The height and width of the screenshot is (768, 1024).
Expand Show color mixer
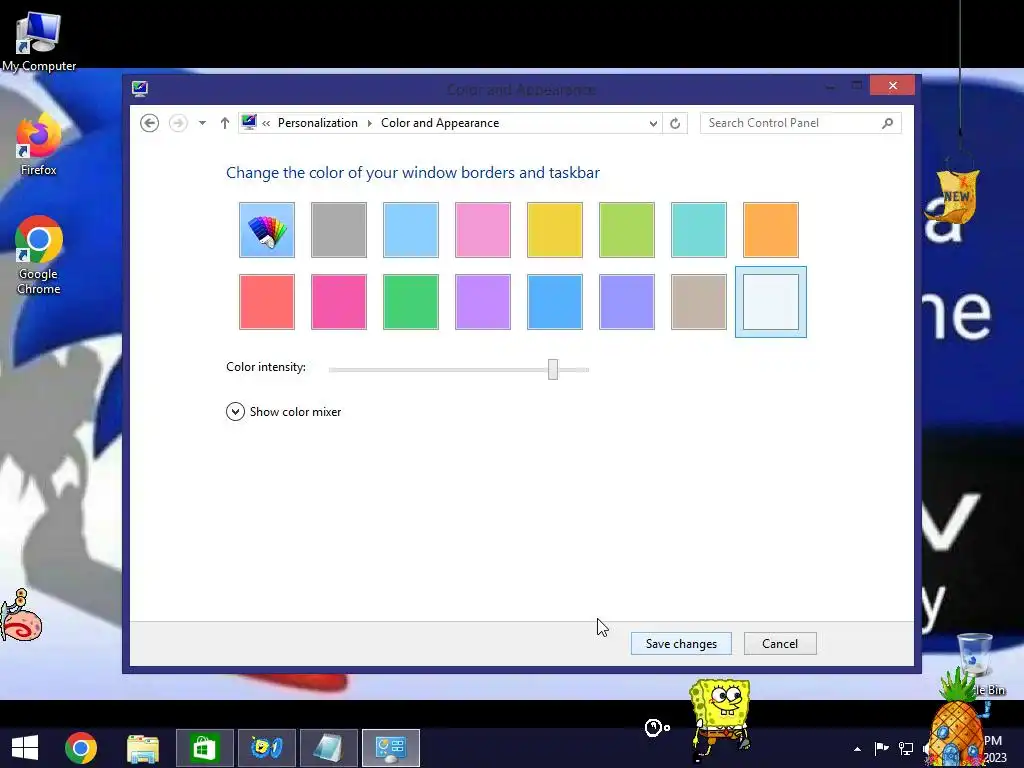(x=283, y=411)
